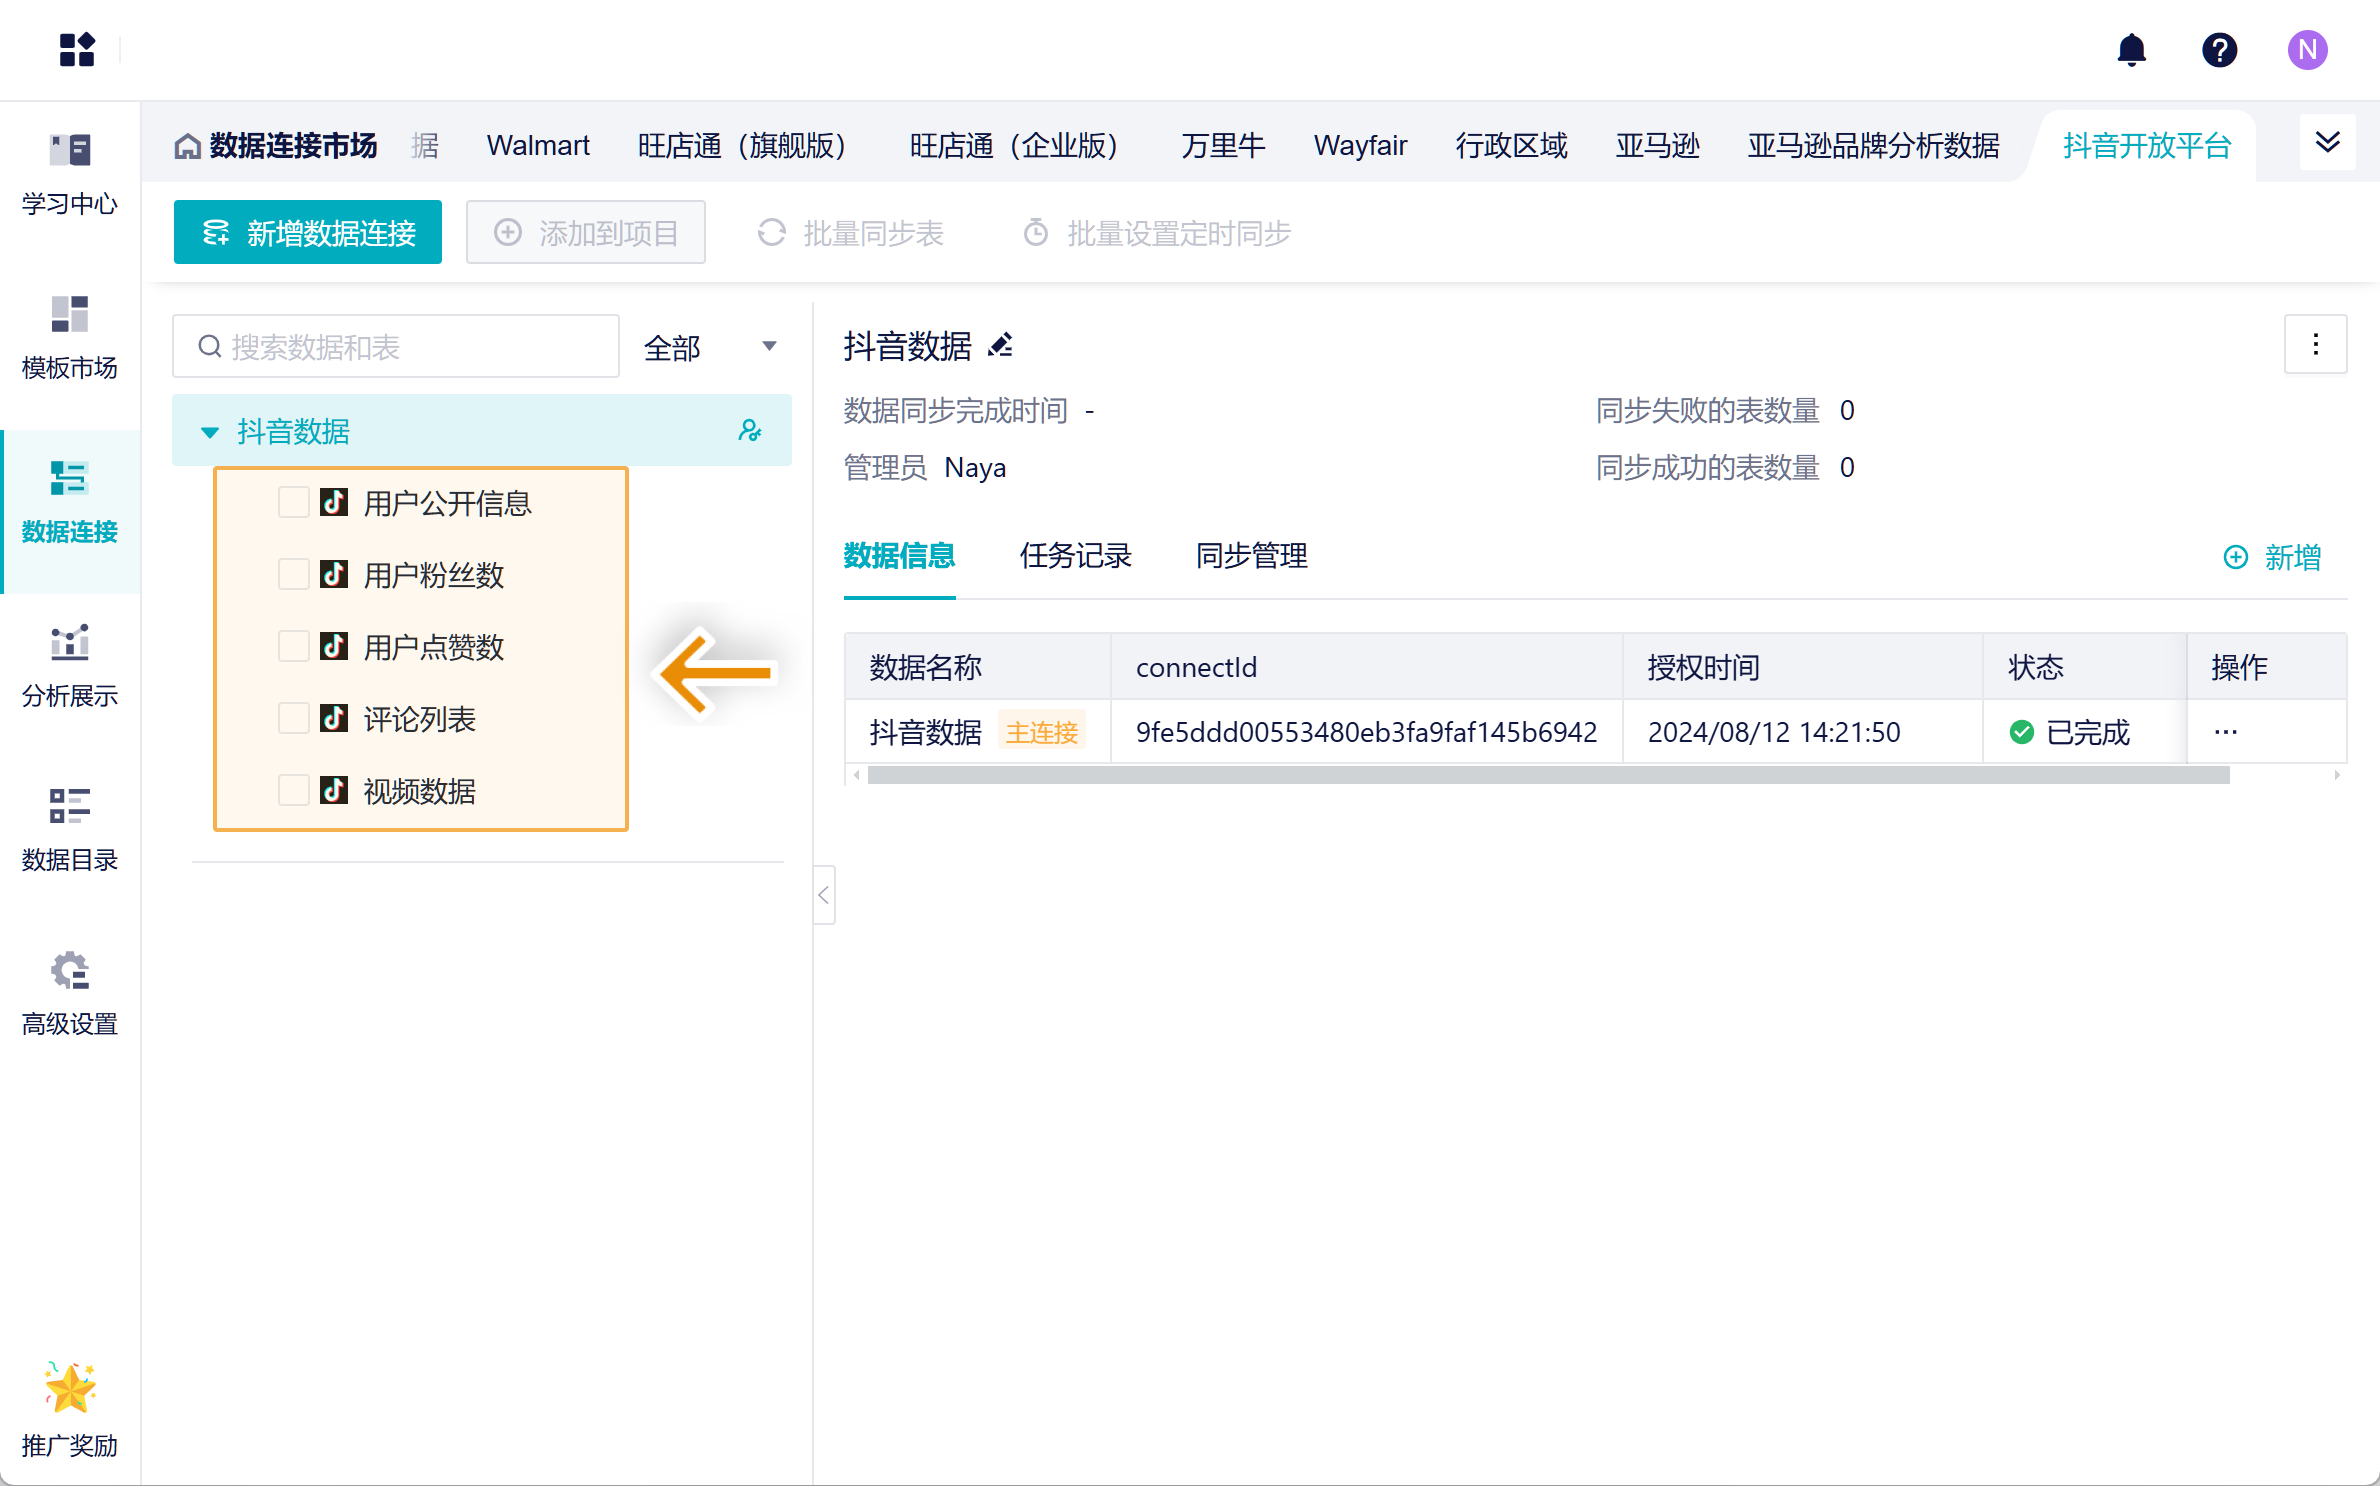Switch to the 同步管理 tab
This screenshot has height=1486, width=2380.
[1251, 556]
